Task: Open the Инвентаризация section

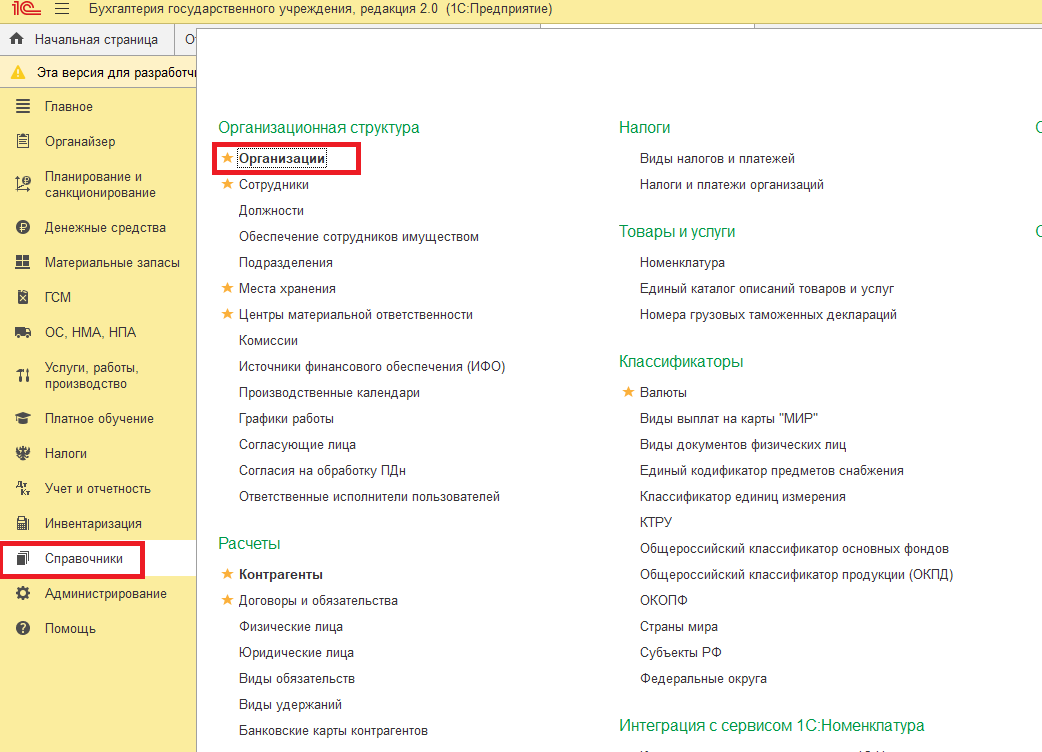Action: pyautogui.click(x=93, y=523)
